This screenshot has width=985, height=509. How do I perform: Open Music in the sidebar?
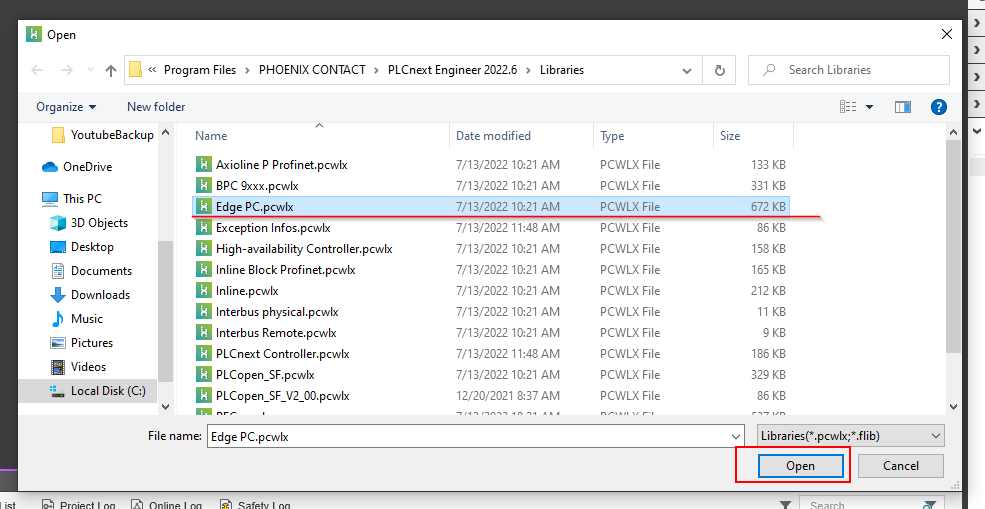click(76, 319)
